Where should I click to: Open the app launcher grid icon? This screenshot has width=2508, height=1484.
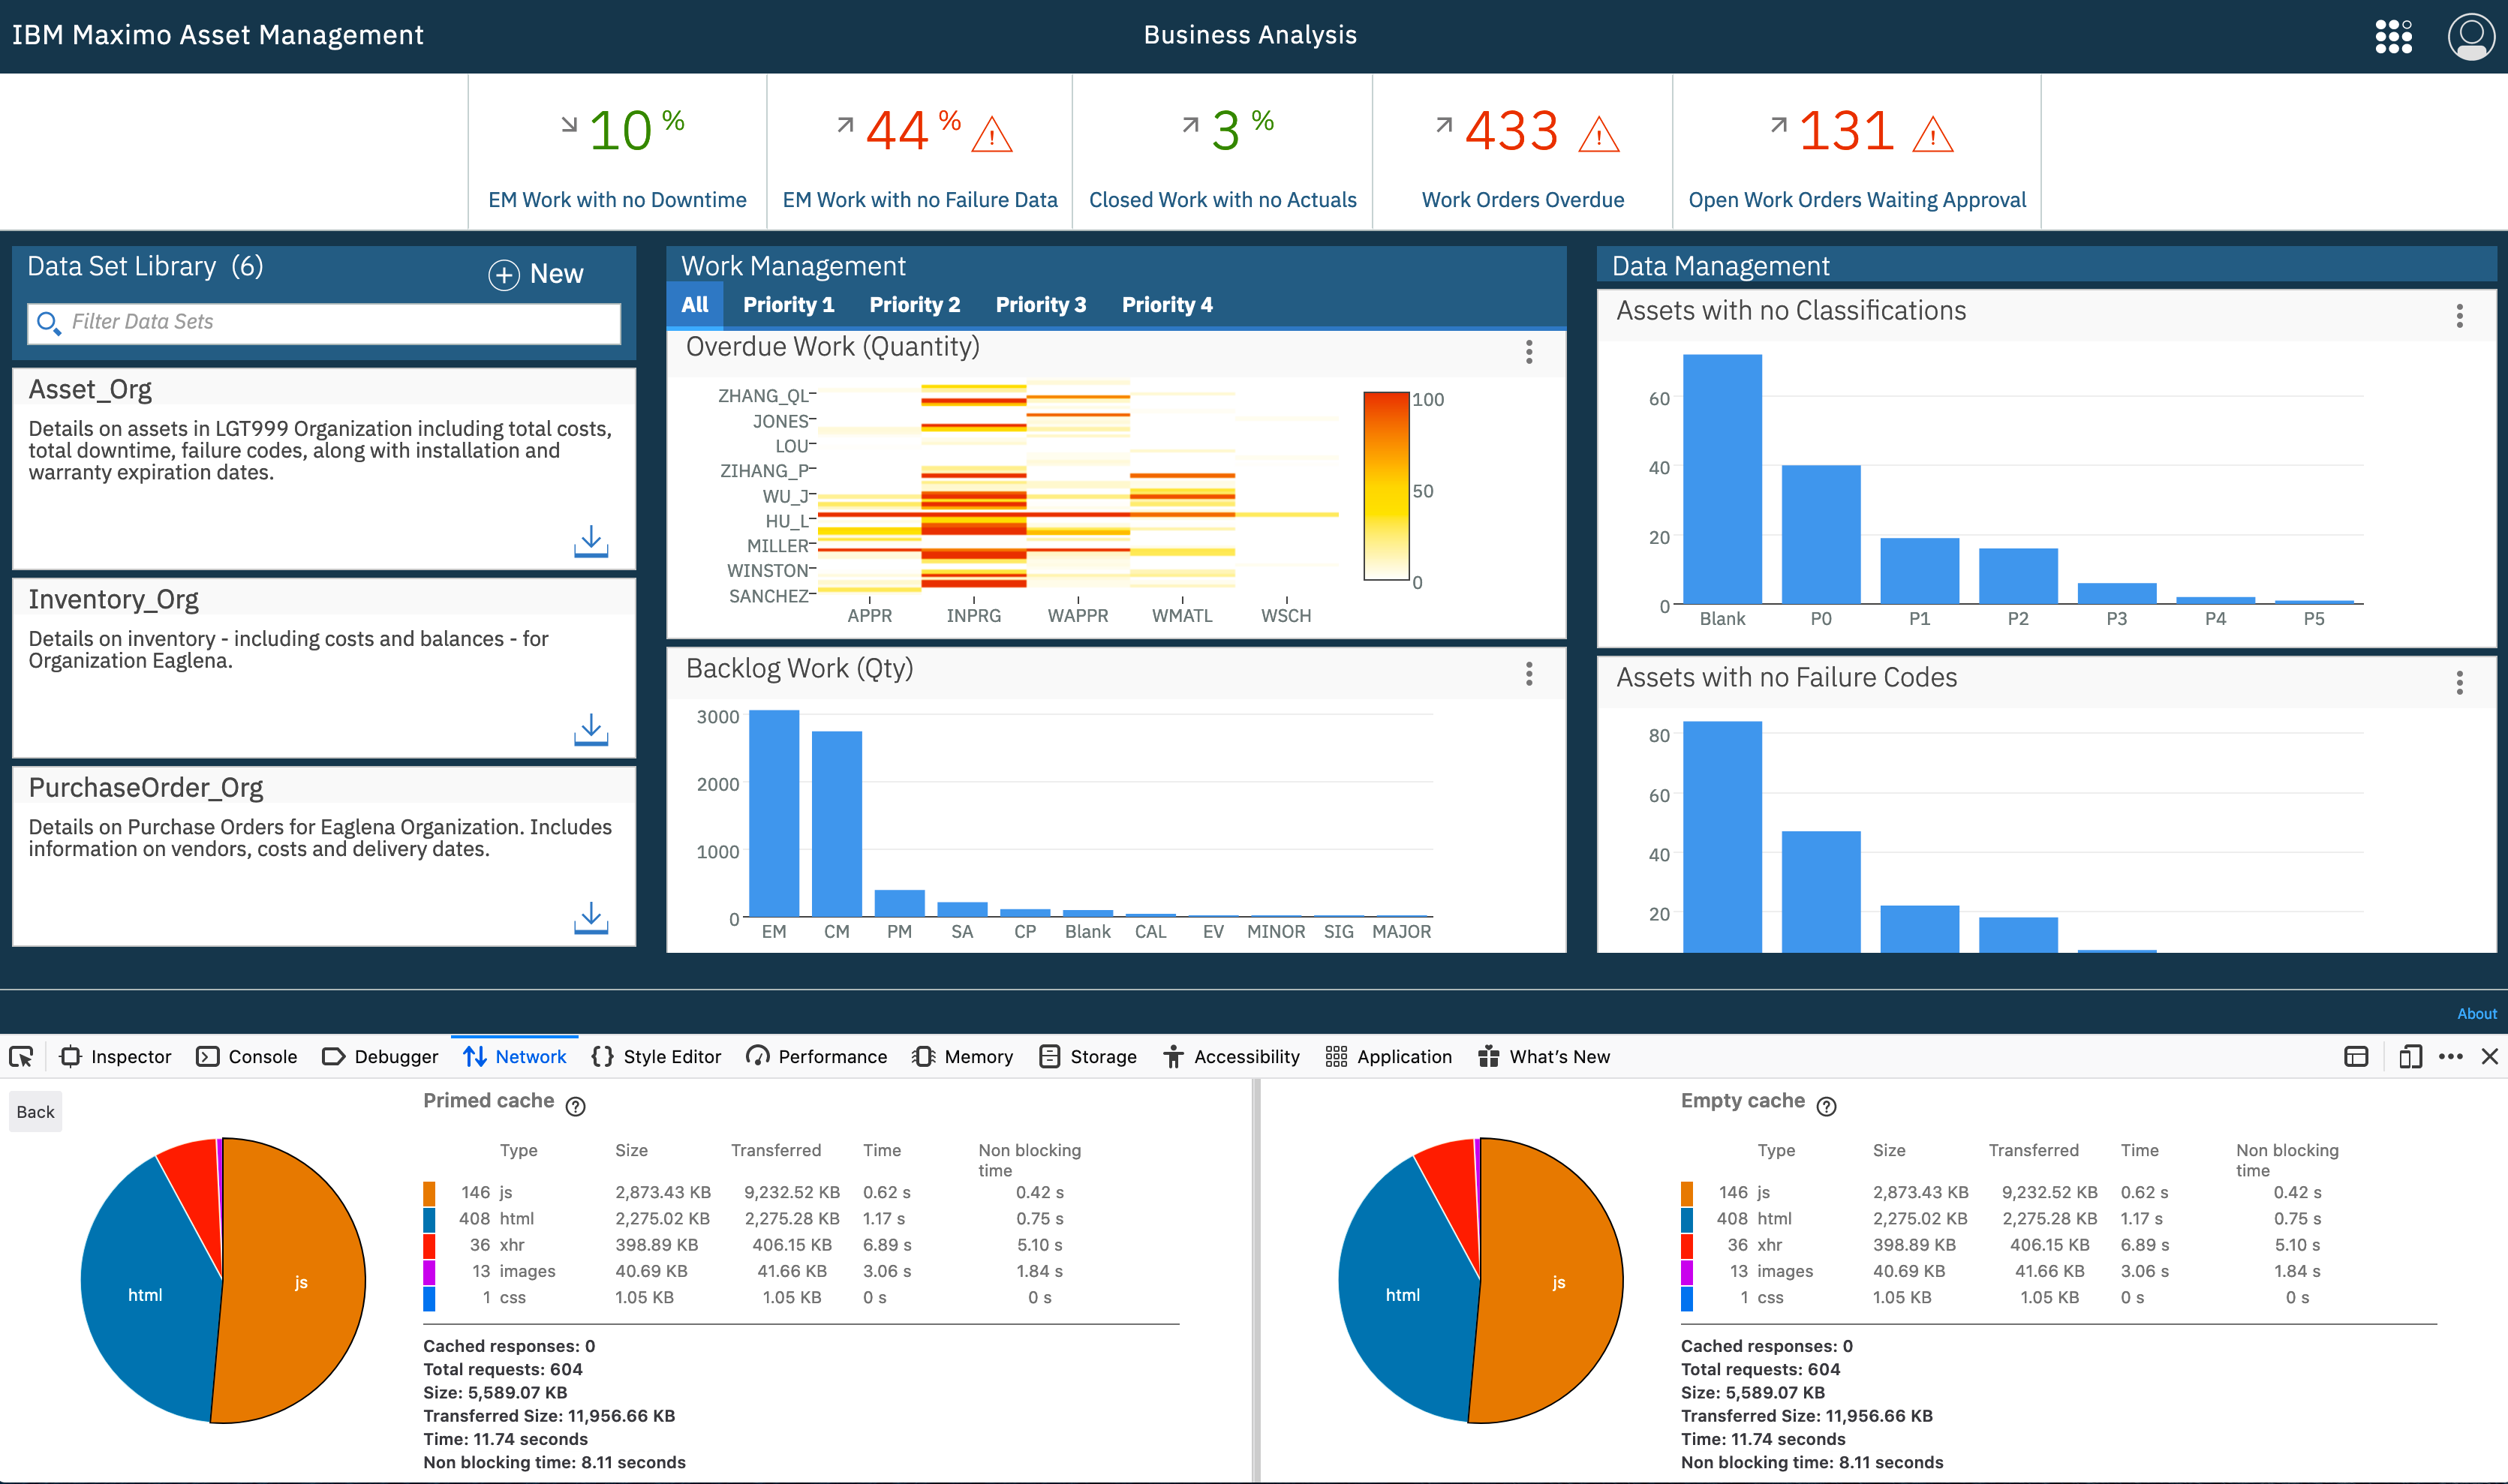pyautogui.click(x=2393, y=36)
